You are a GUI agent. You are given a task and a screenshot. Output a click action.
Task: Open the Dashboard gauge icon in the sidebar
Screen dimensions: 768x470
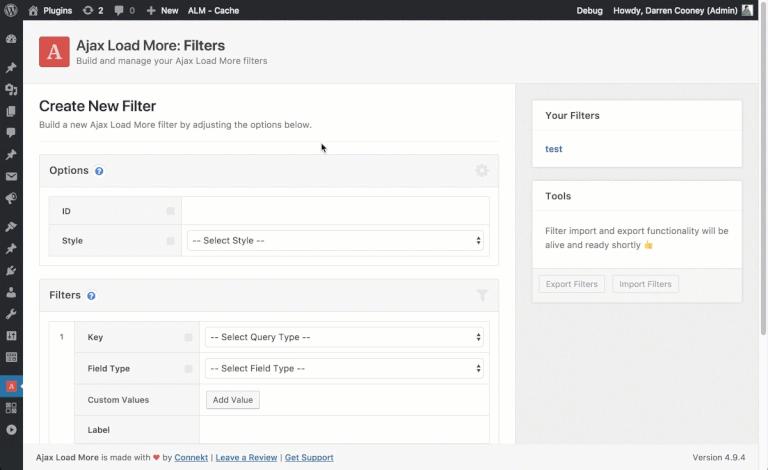pos(11,39)
